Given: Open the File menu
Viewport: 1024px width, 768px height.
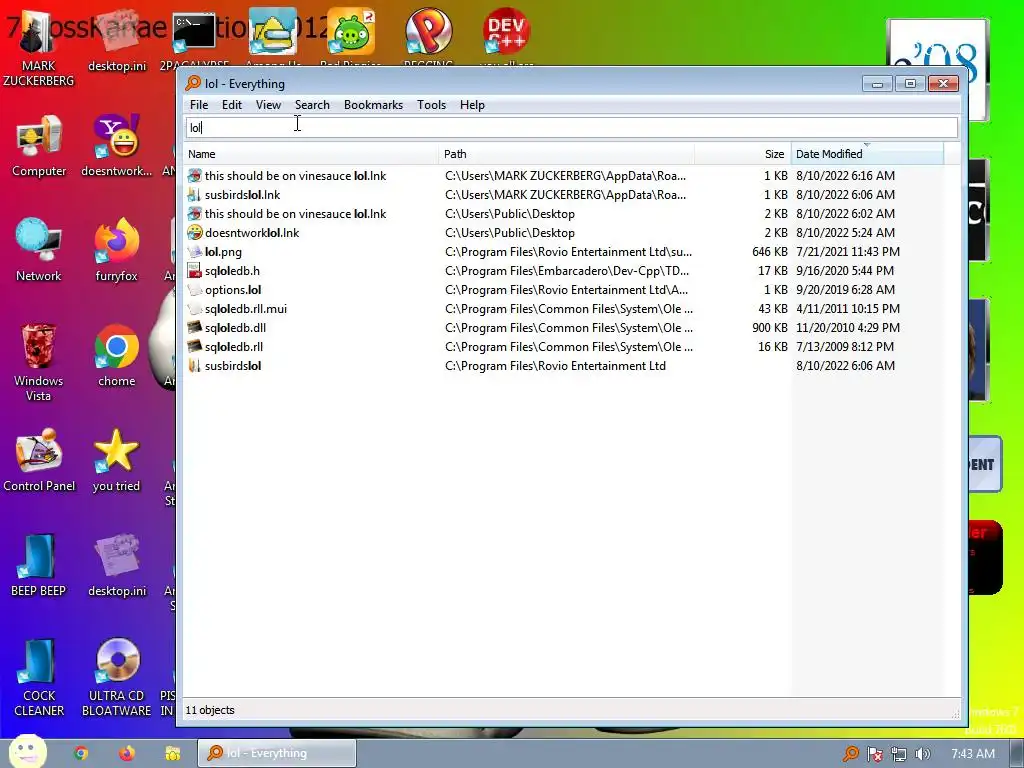Looking at the screenshot, I should [199, 105].
